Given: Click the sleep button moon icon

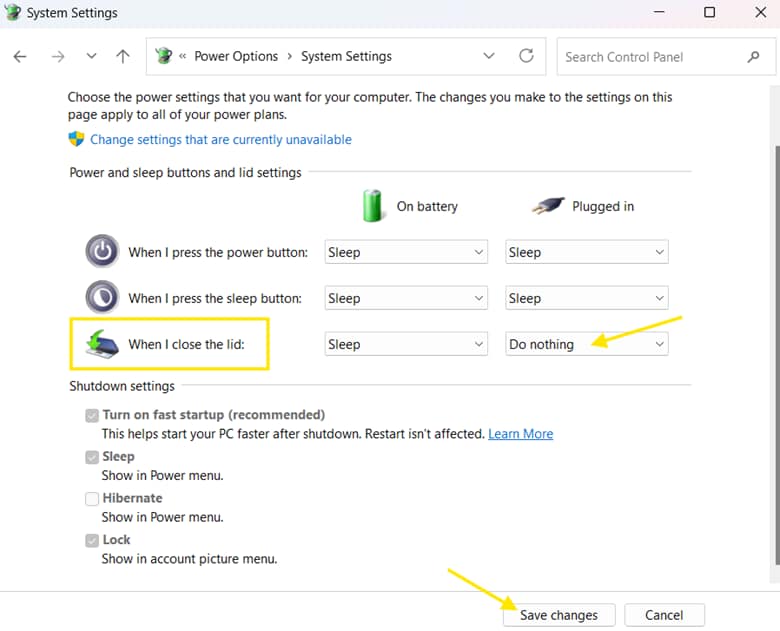Looking at the screenshot, I should click(102, 297).
